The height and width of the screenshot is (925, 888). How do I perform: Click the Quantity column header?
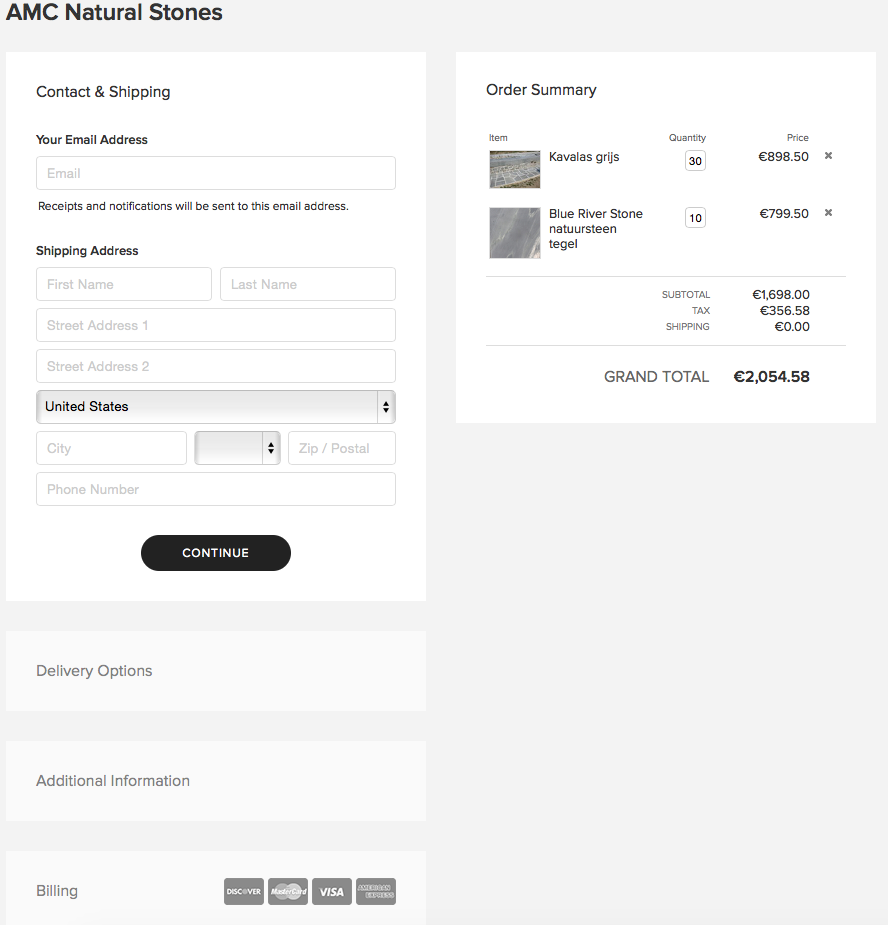click(x=687, y=137)
